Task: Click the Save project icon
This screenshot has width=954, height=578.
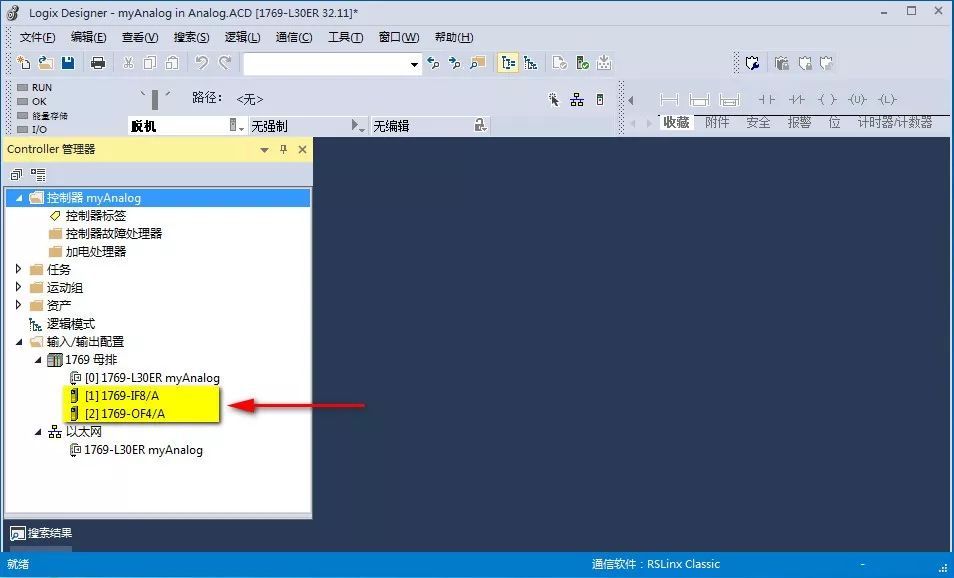Action: tap(68, 63)
